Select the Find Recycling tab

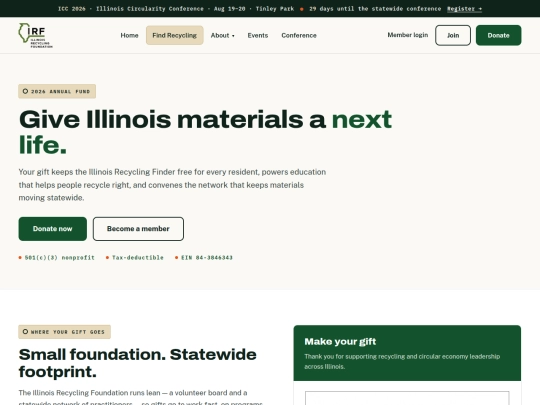[x=175, y=35]
